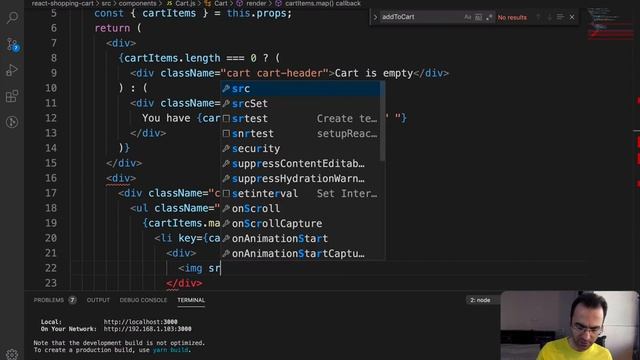Open the '2: node' terminal dropdown
Viewport: 640px width, 360px height.
pos(483,300)
